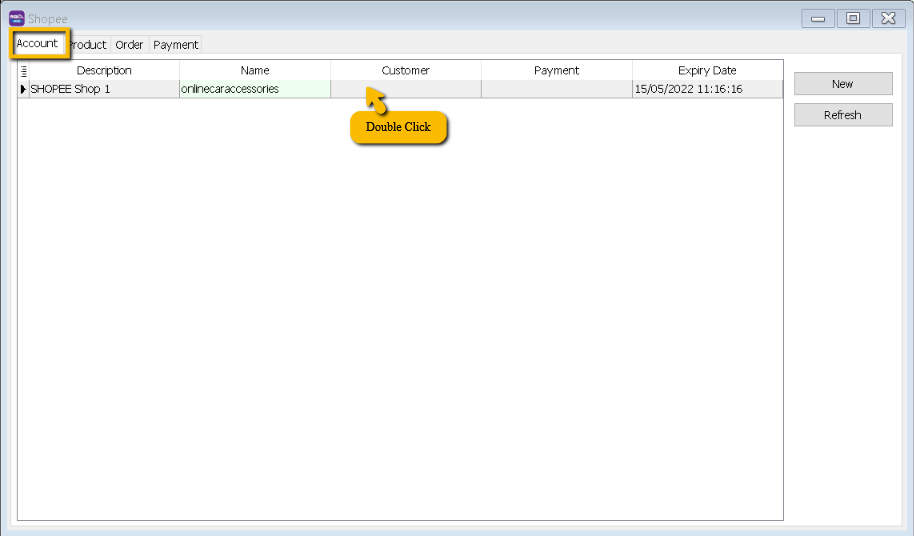Select the Payment tab
Viewport: 914px width, 536px height.
tap(176, 45)
